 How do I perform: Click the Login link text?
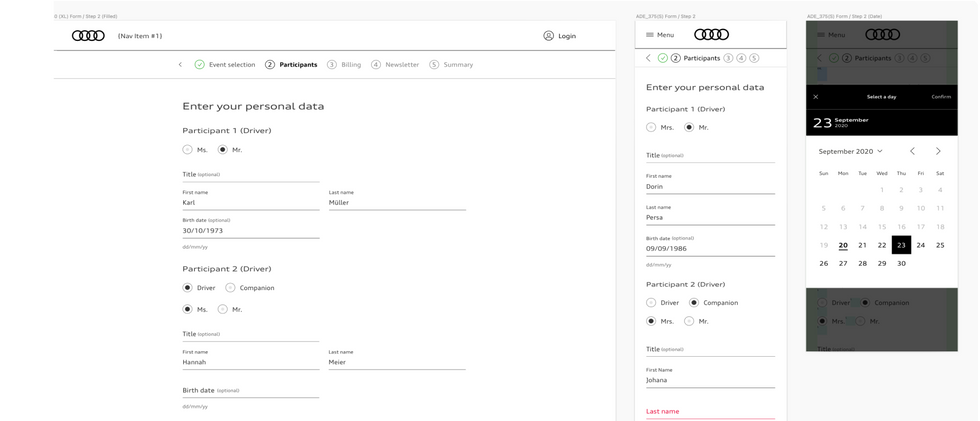tap(567, 36)
